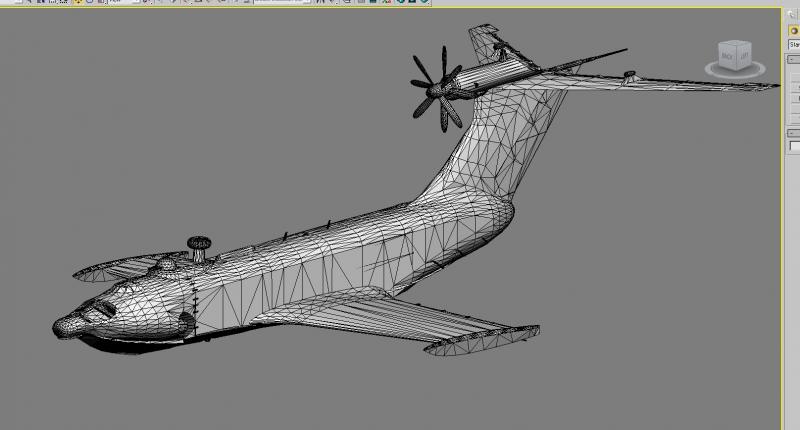
Task: Click the teal render icon at toolbar end
Action: [x=424, y=2]
